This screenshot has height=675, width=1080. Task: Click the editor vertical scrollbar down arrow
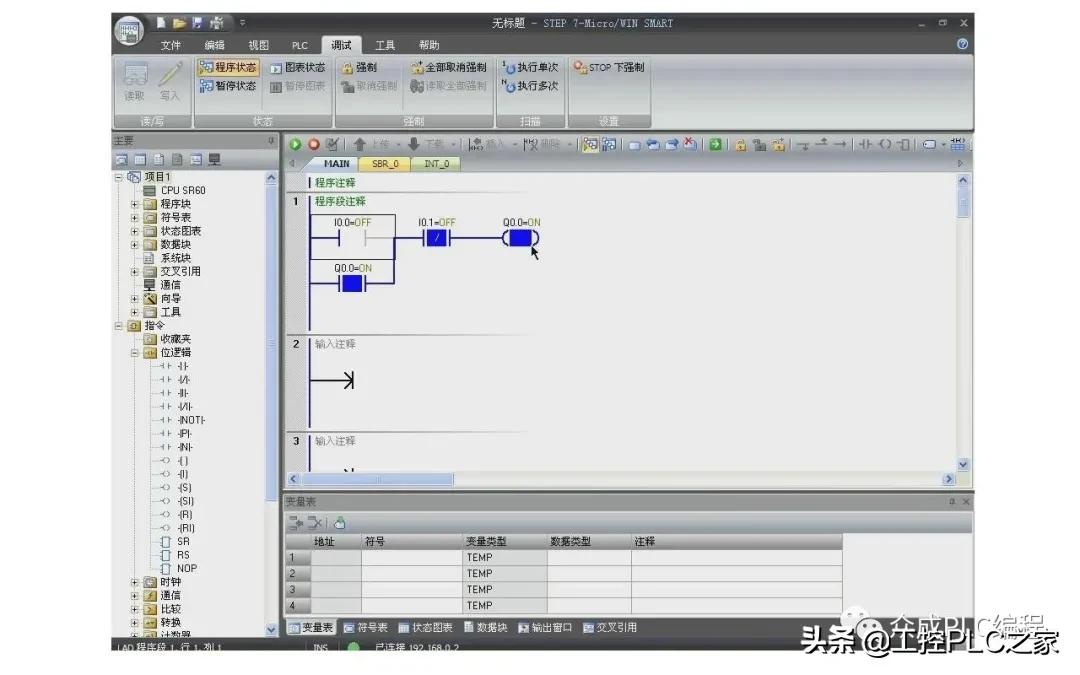point(963,464)
